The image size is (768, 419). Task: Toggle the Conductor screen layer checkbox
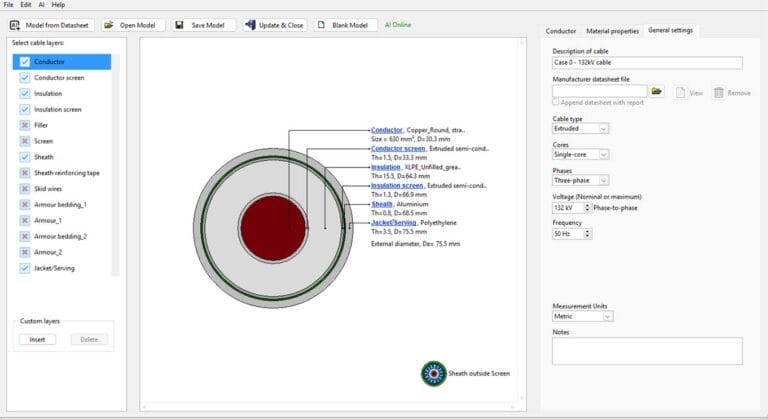24,77
